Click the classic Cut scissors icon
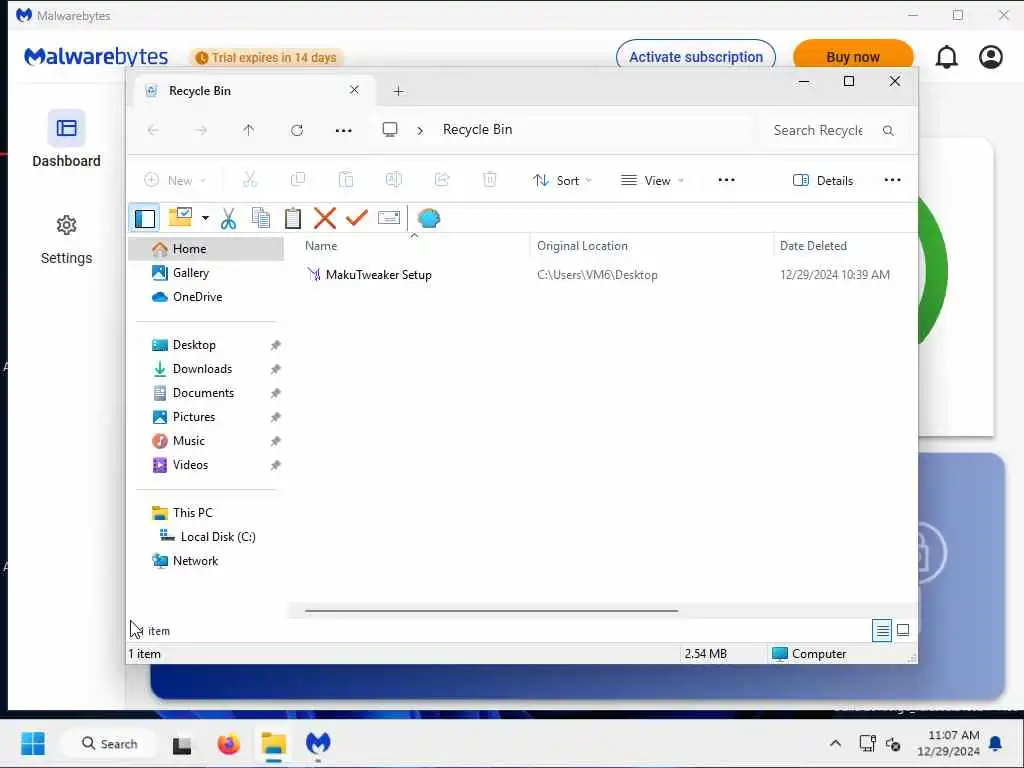 coord(229,218)
